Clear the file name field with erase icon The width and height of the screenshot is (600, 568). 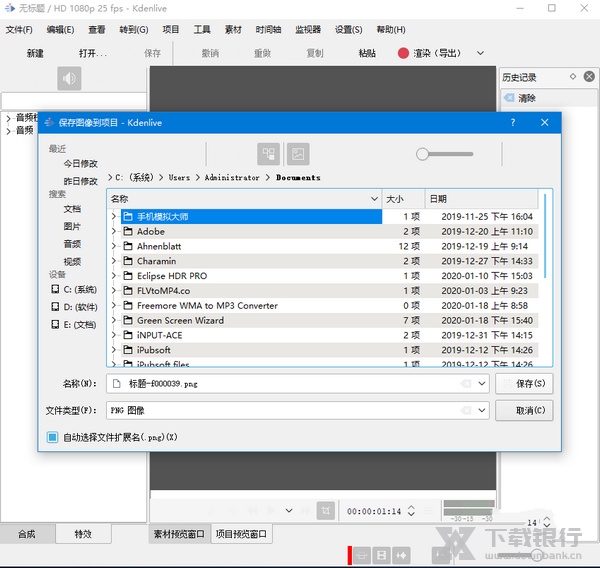coord(466,384)
